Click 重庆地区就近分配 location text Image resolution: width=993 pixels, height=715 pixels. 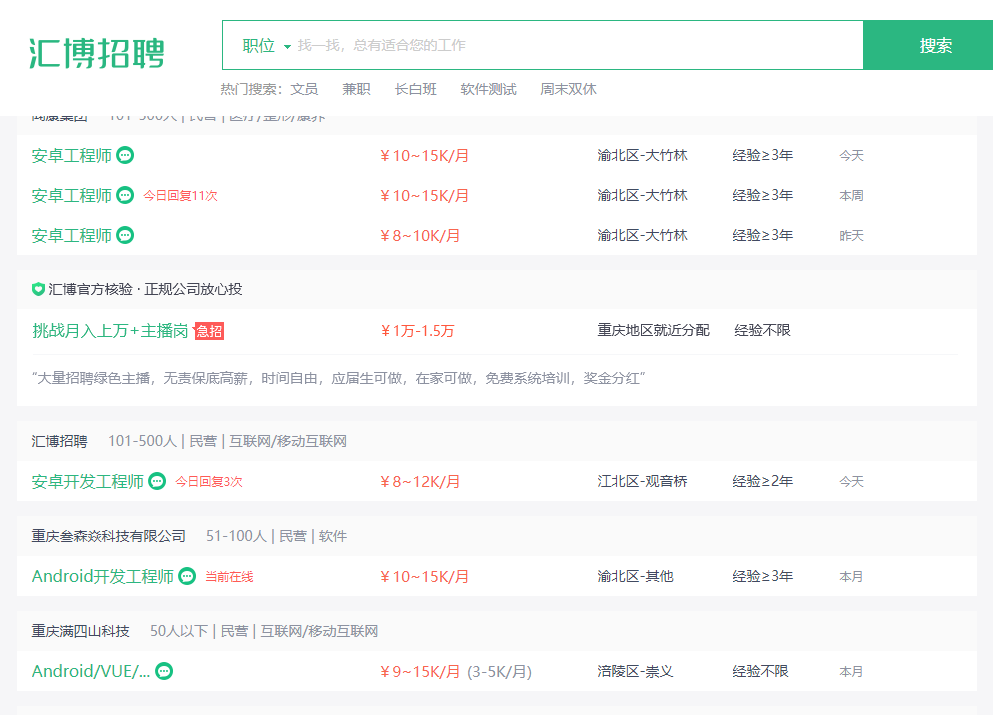(x=653, y=330)
